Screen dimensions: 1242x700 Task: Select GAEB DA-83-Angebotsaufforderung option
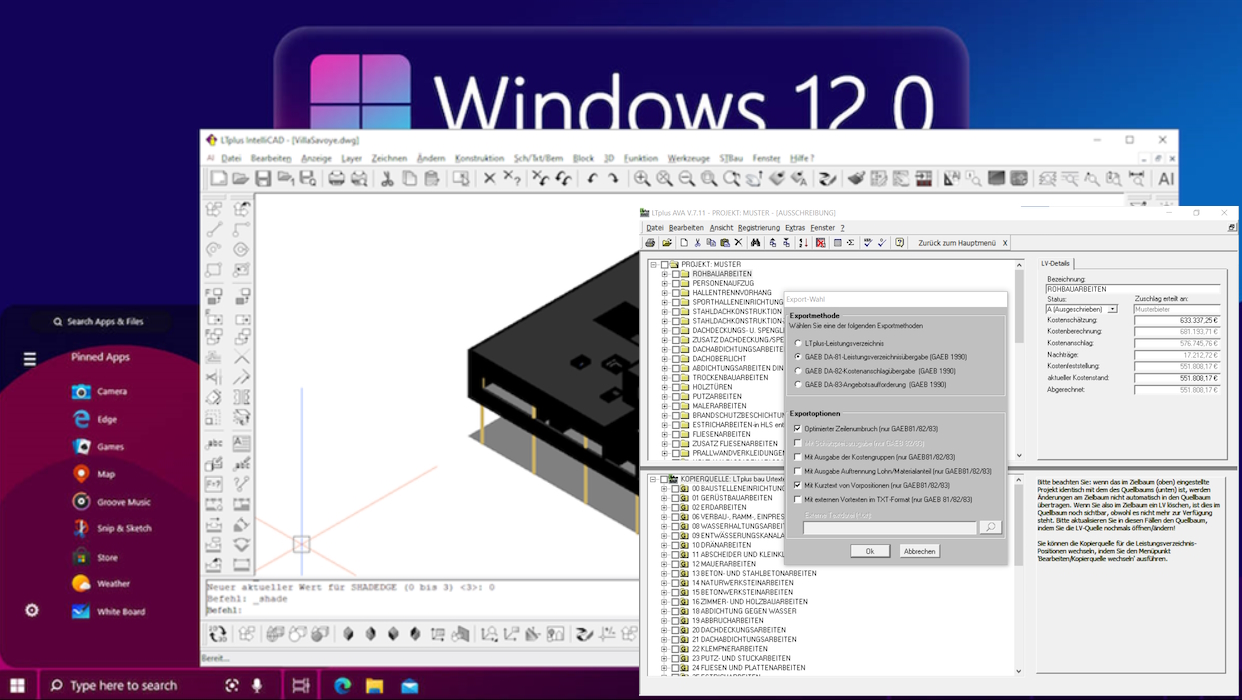tap(798, 385)
